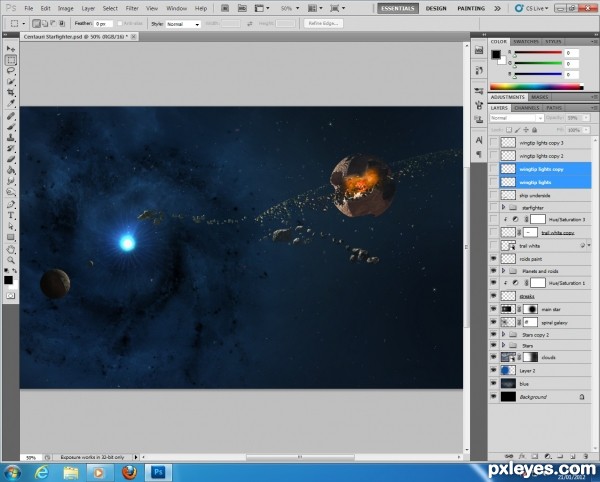
Task: Open the Paragraph panel icon
Action: click(x=479, y=154)
